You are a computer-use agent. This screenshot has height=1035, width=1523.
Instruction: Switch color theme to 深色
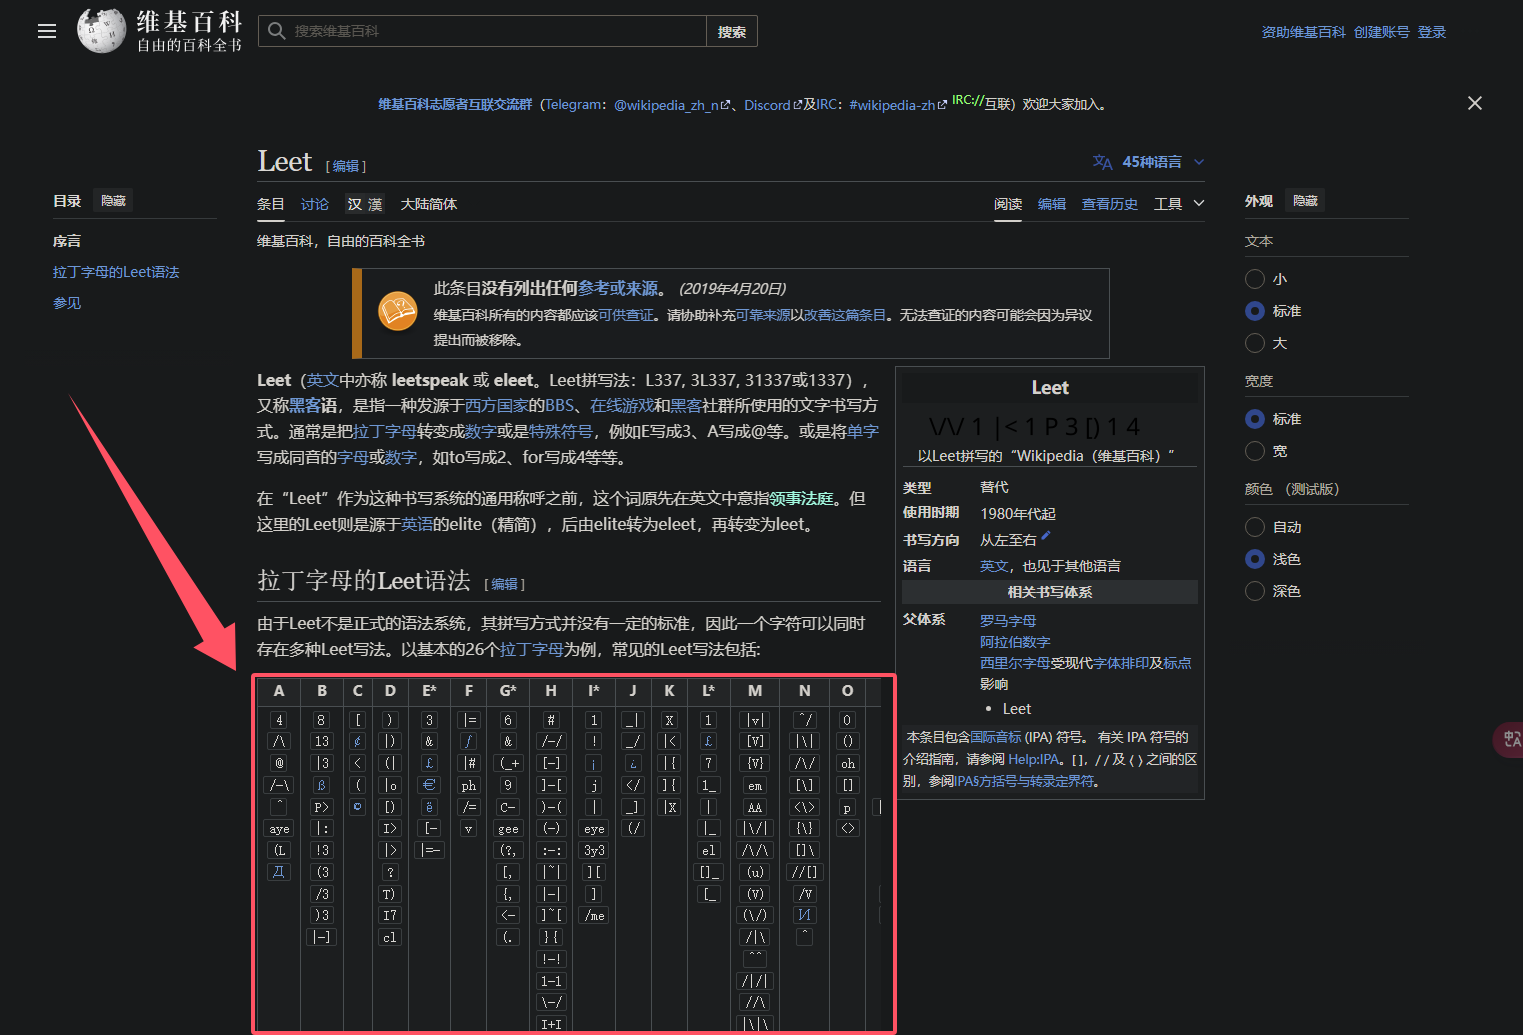pos(1255,591)
